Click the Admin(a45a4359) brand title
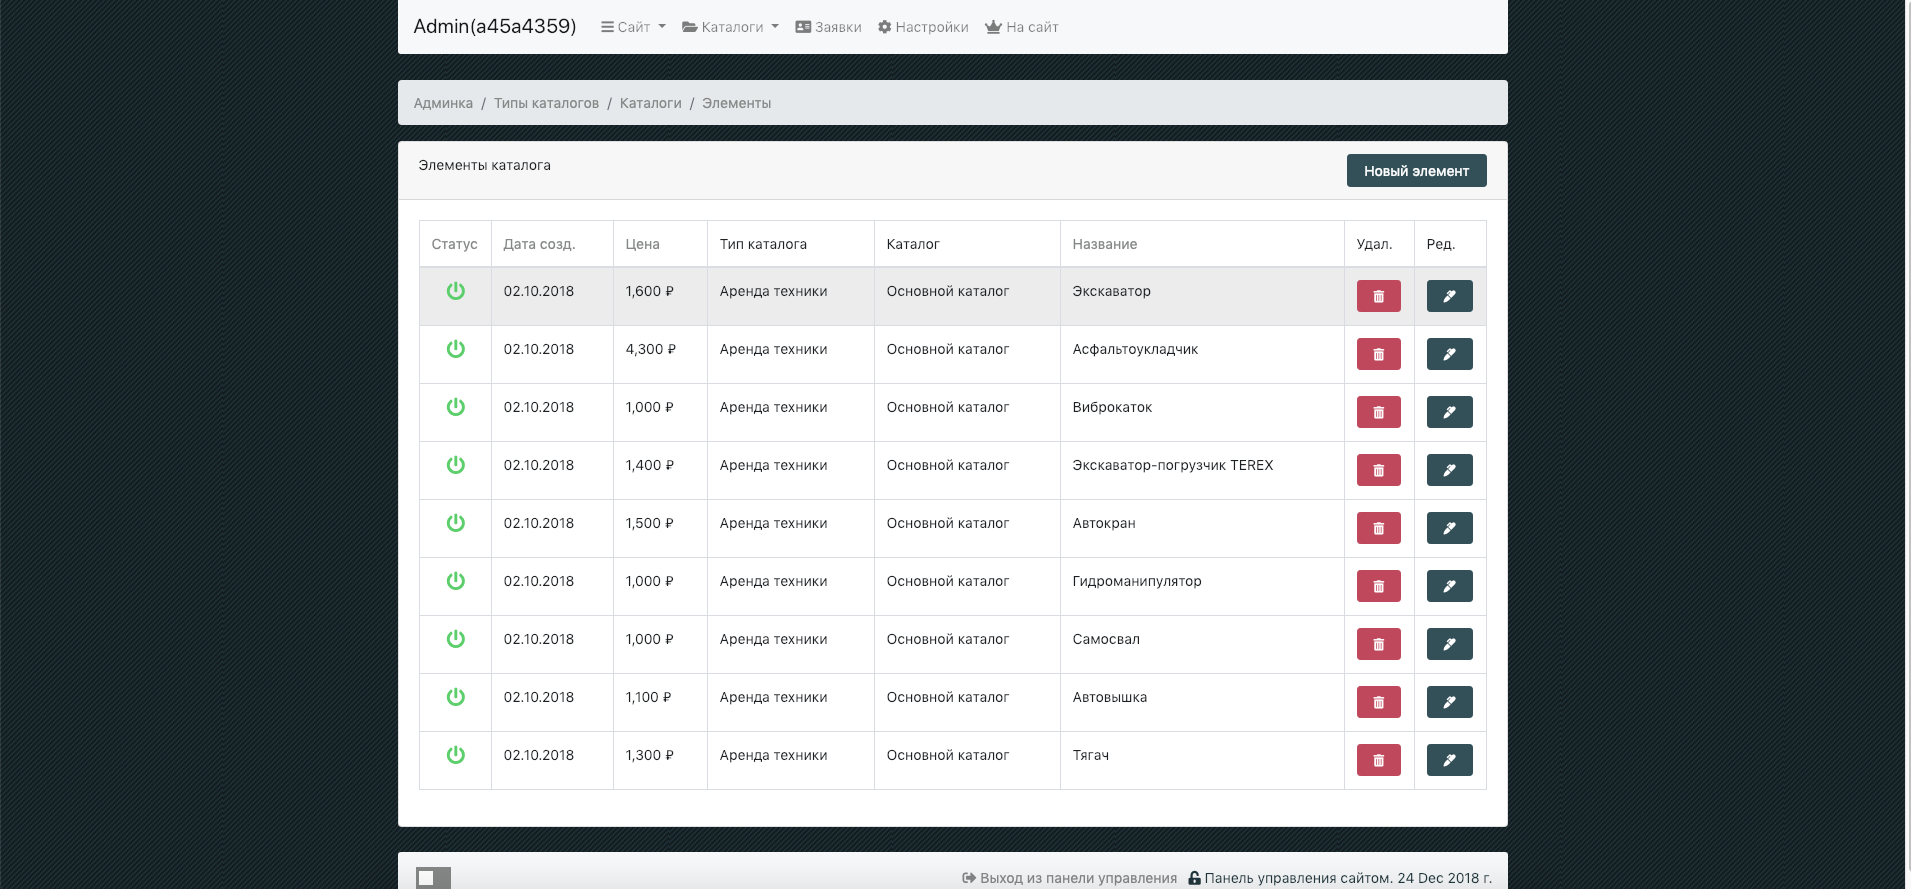Viewport: 1911px width, 889px height. [495, 27]
